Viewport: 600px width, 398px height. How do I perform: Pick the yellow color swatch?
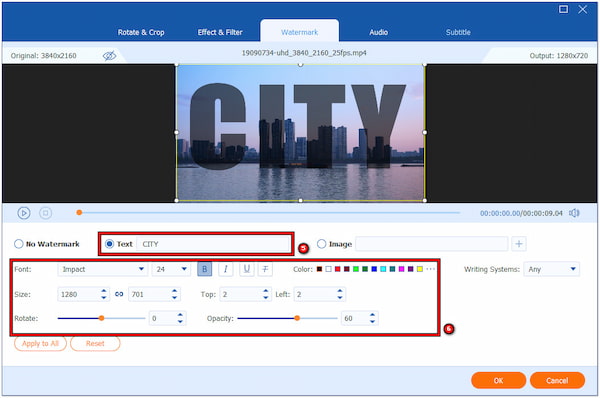tap(420, 269)
